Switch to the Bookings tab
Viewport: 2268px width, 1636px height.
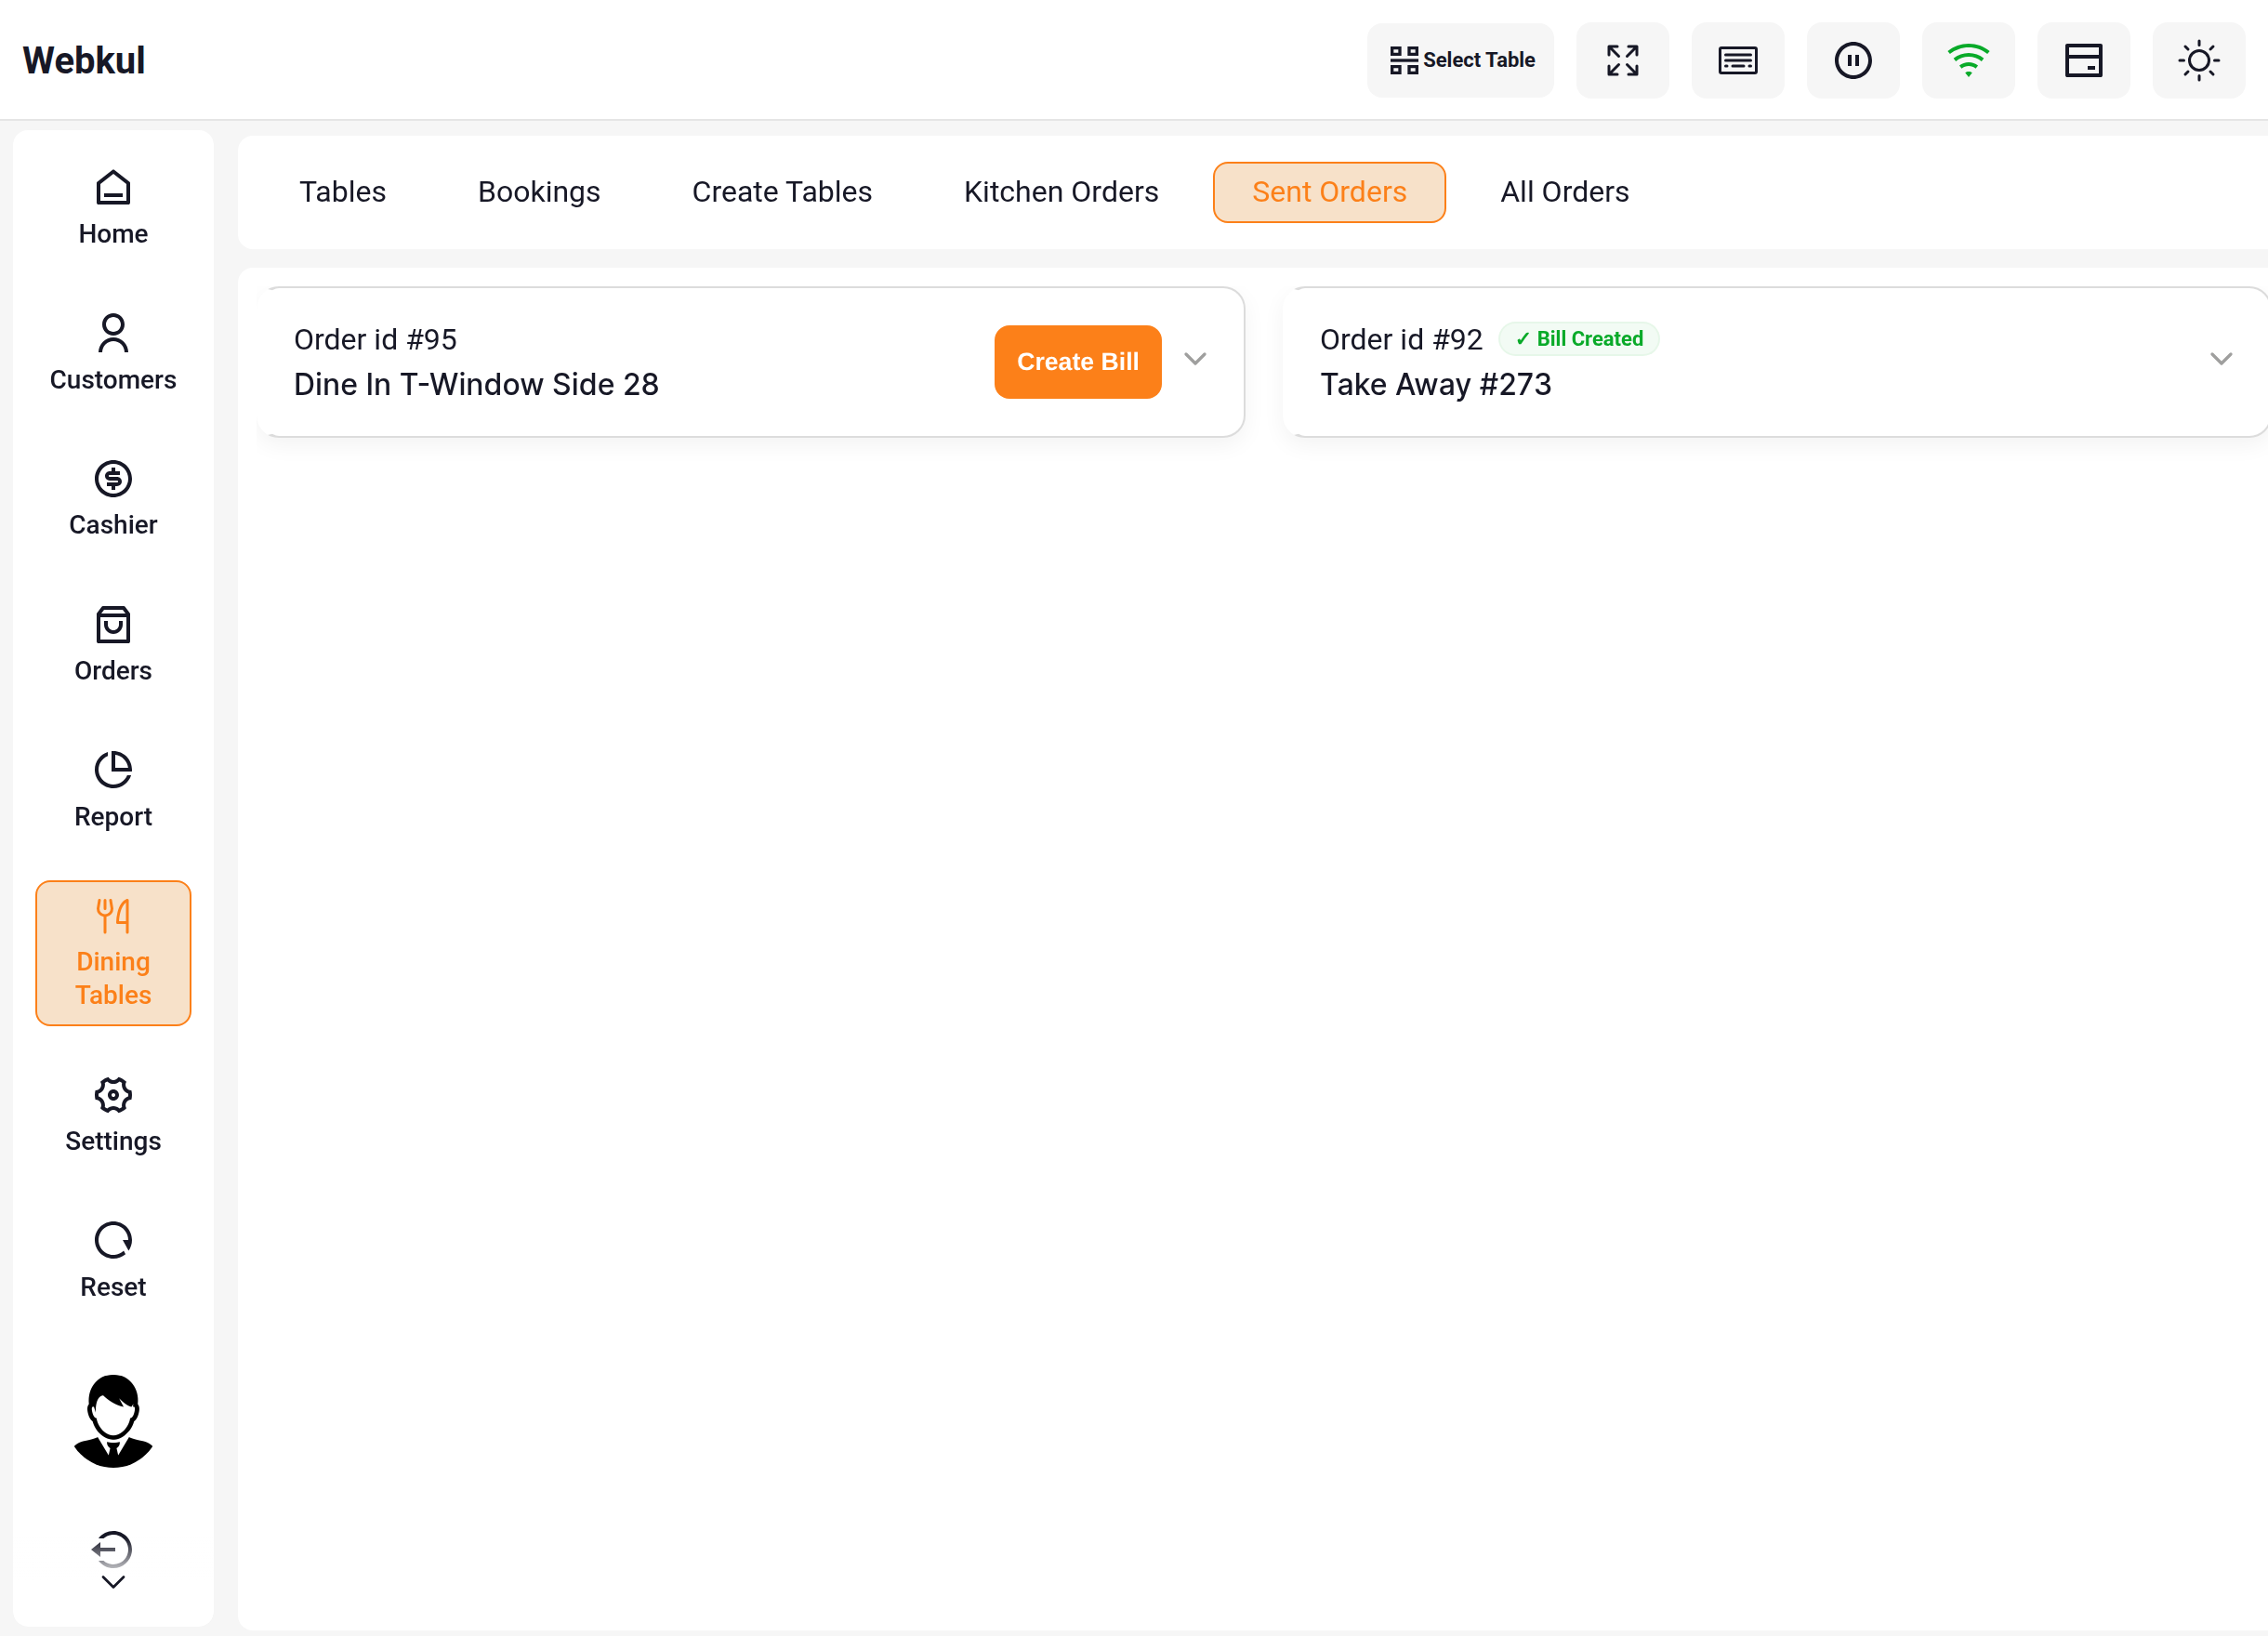coord(539,192)
